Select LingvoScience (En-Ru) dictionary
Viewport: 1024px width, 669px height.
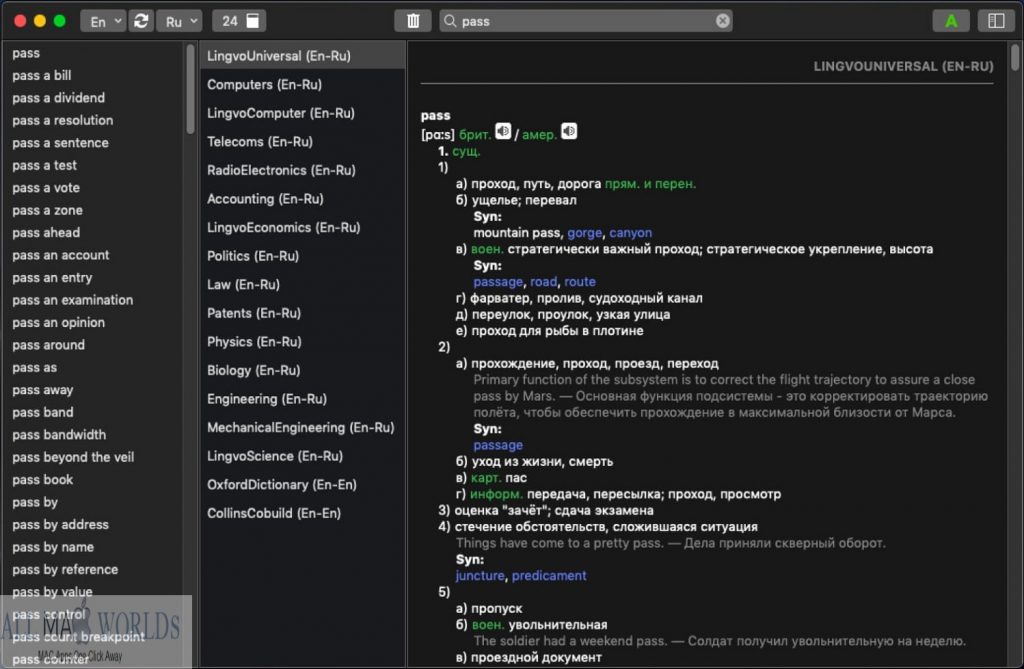[x=302, y=456]
